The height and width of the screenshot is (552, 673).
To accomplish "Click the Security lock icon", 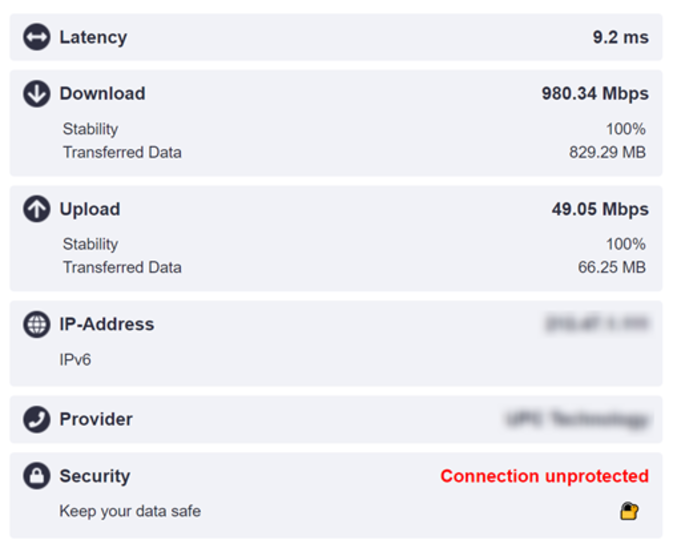I will [x=36, y=476].
